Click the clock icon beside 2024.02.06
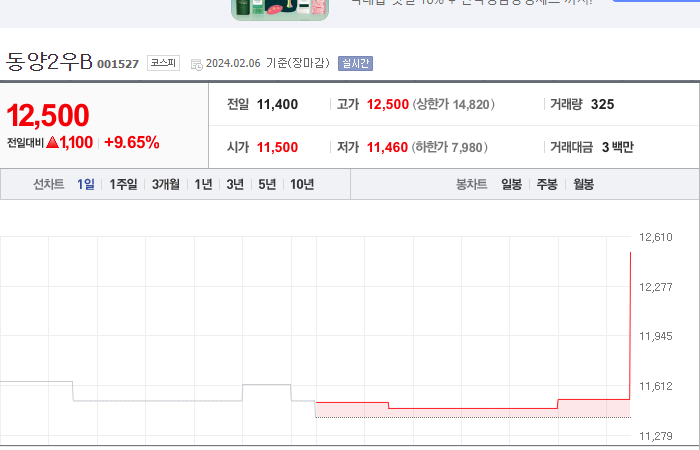 pos(196,64)
